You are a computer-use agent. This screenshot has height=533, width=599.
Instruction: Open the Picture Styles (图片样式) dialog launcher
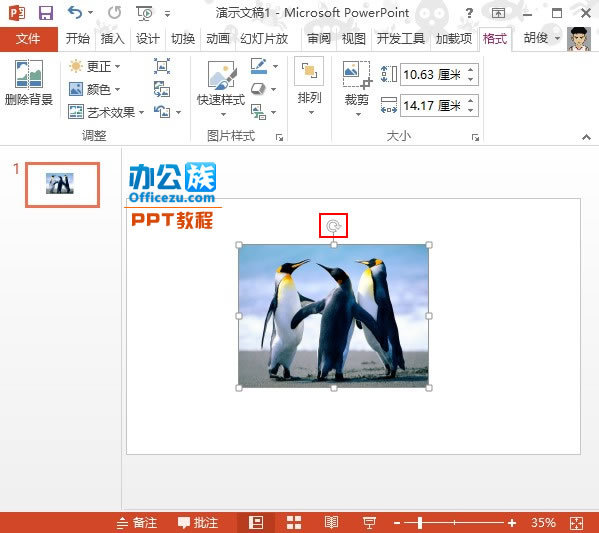point(280,137)
